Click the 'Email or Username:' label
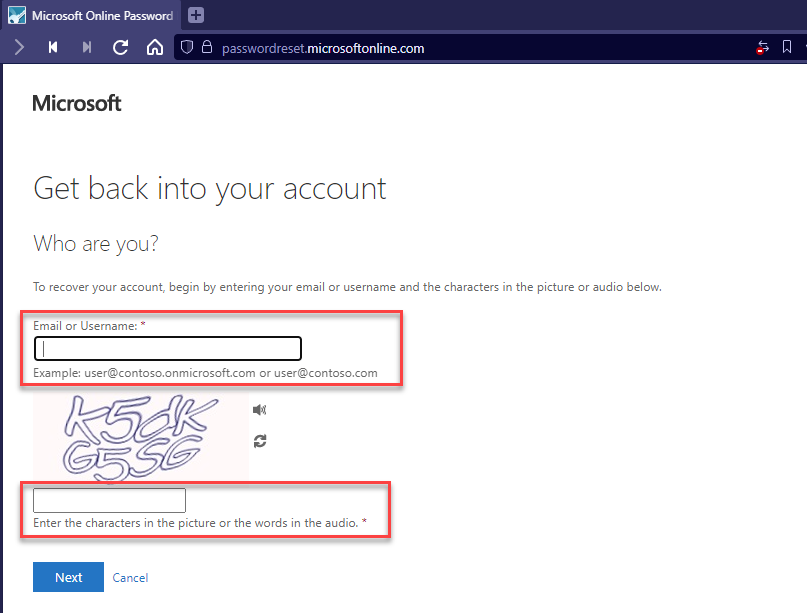The image size is (807, 613). click(x=85, y=326)
